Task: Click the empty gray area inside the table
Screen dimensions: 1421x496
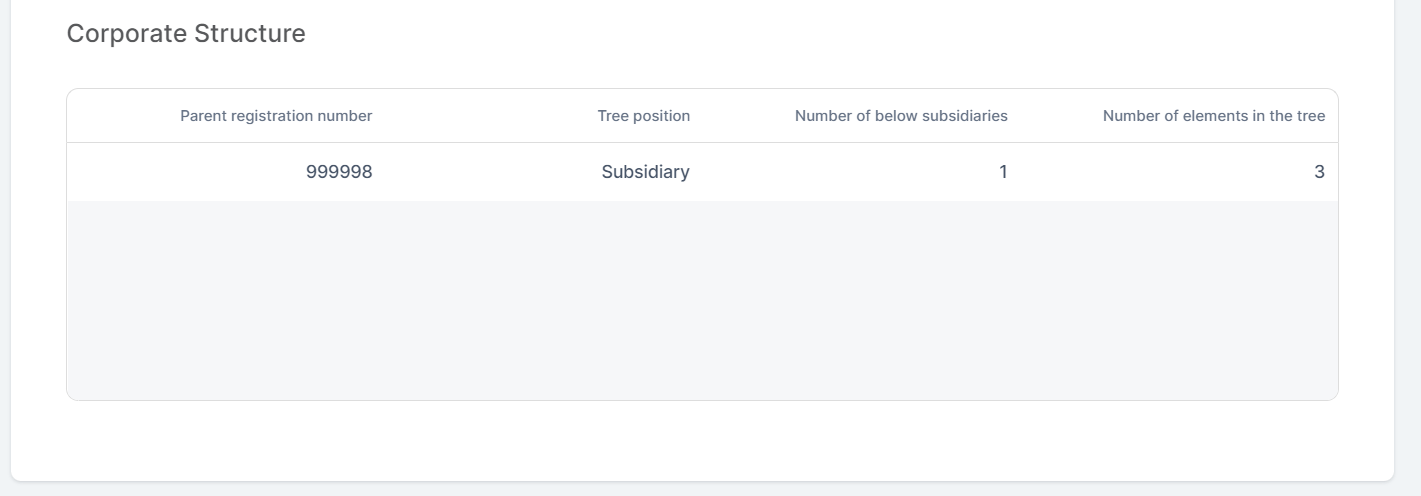Action: tap(700, 300)
